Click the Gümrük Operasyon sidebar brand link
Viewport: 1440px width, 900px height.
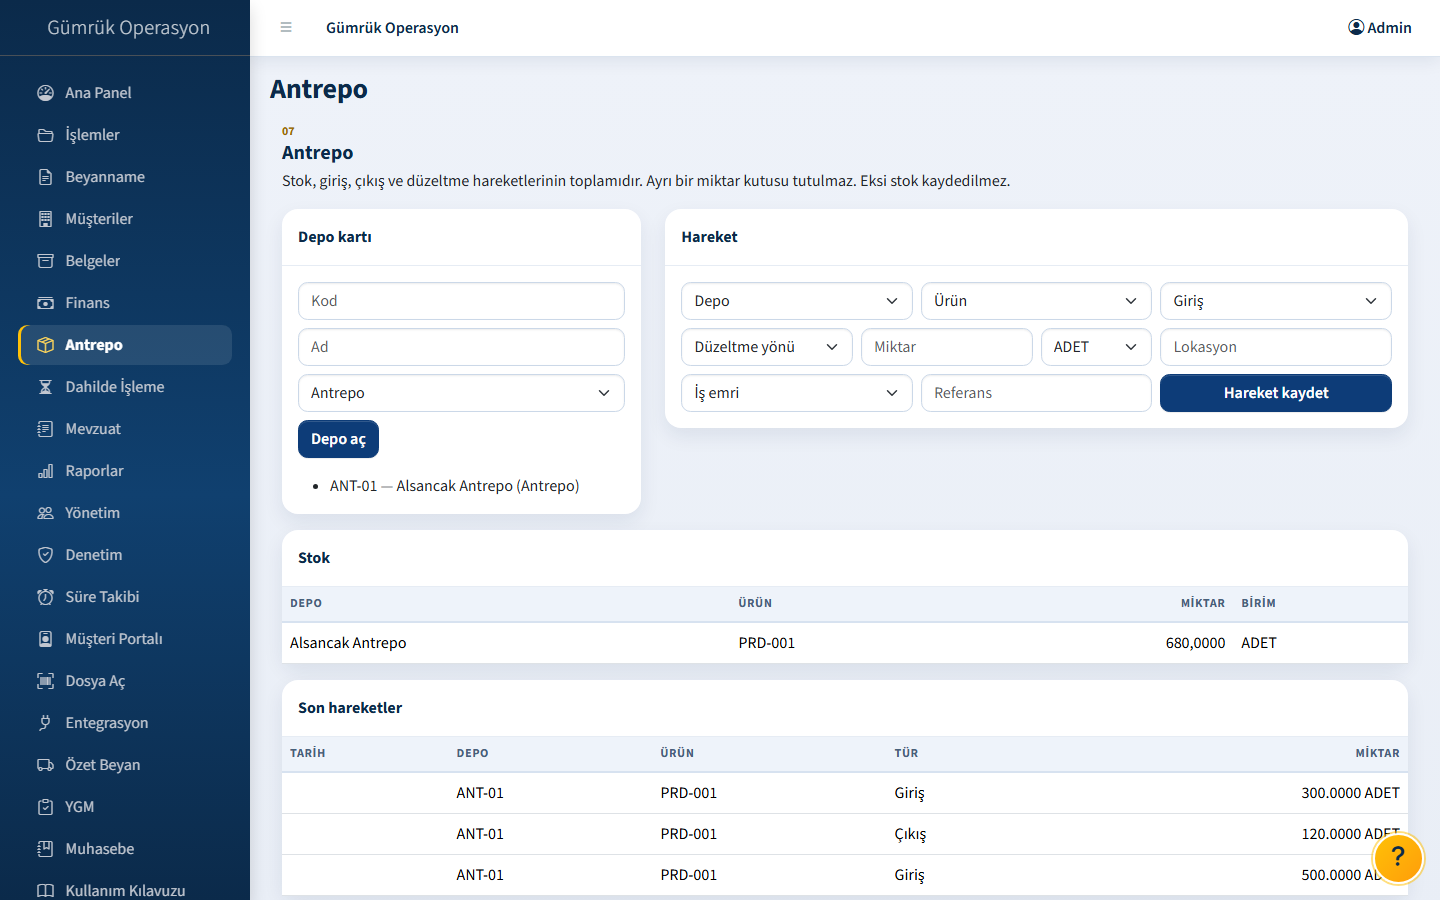pos(128,28)
